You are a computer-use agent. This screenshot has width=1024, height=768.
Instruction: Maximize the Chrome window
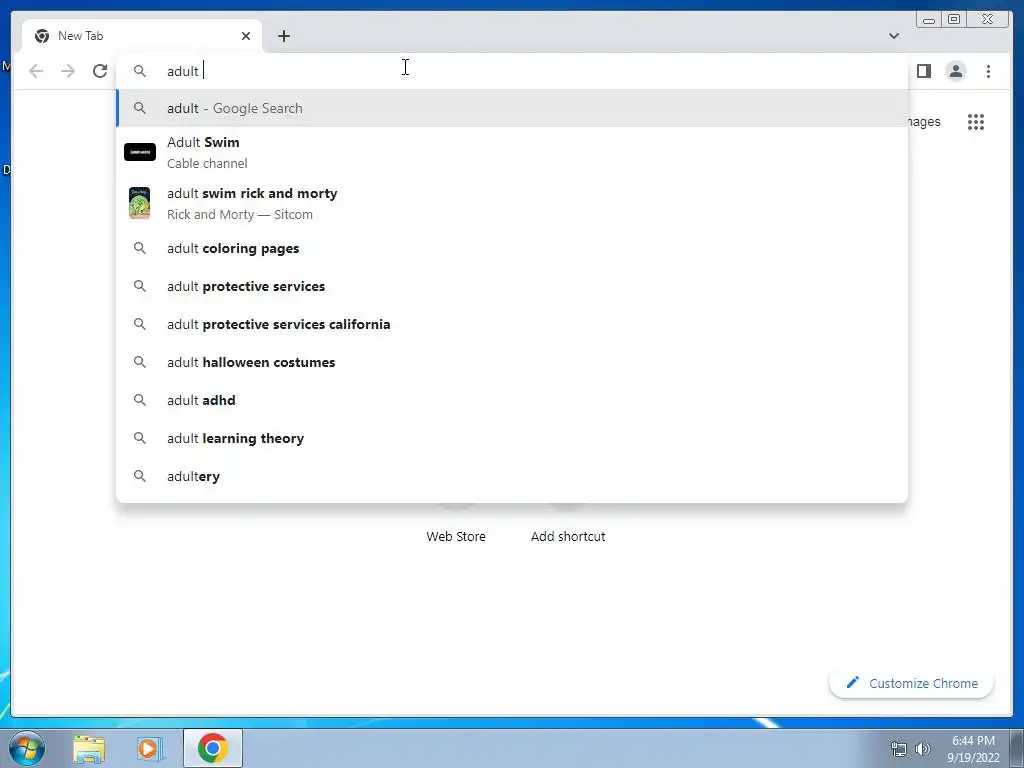coord(953,19)
